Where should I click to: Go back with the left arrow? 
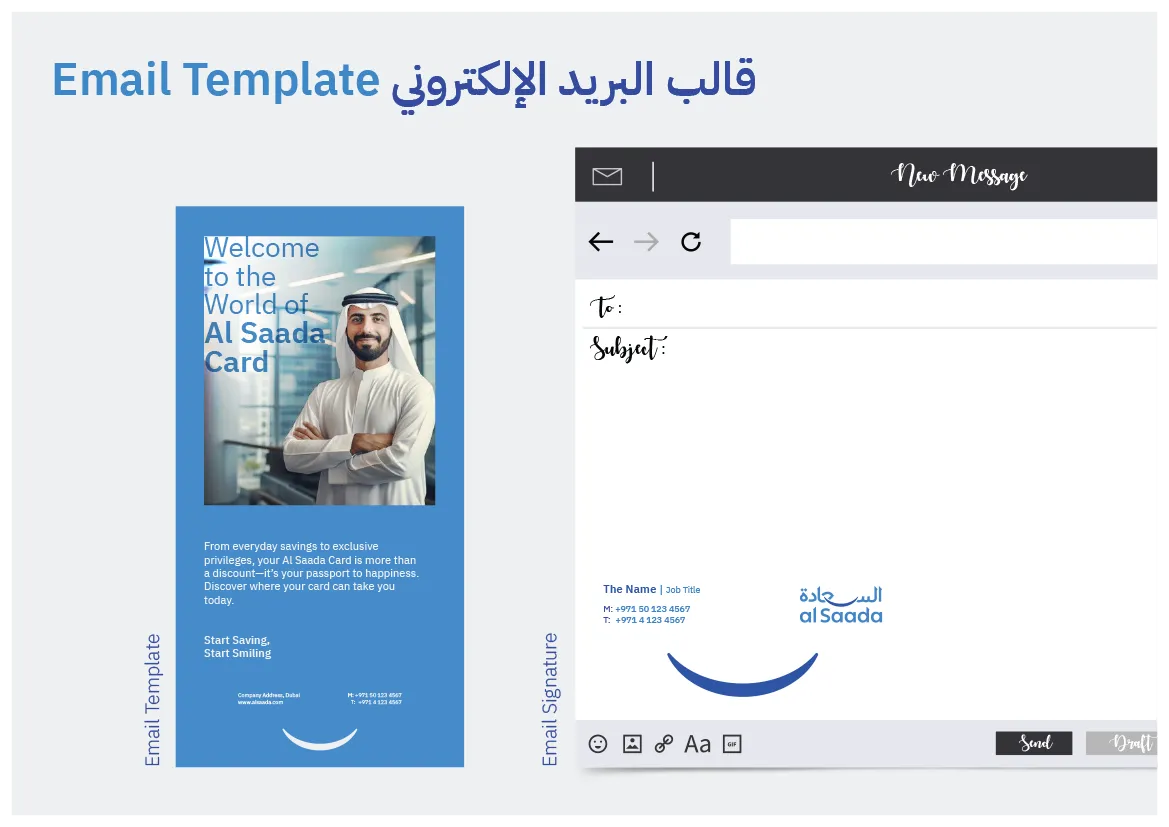(x=601, y=242)
